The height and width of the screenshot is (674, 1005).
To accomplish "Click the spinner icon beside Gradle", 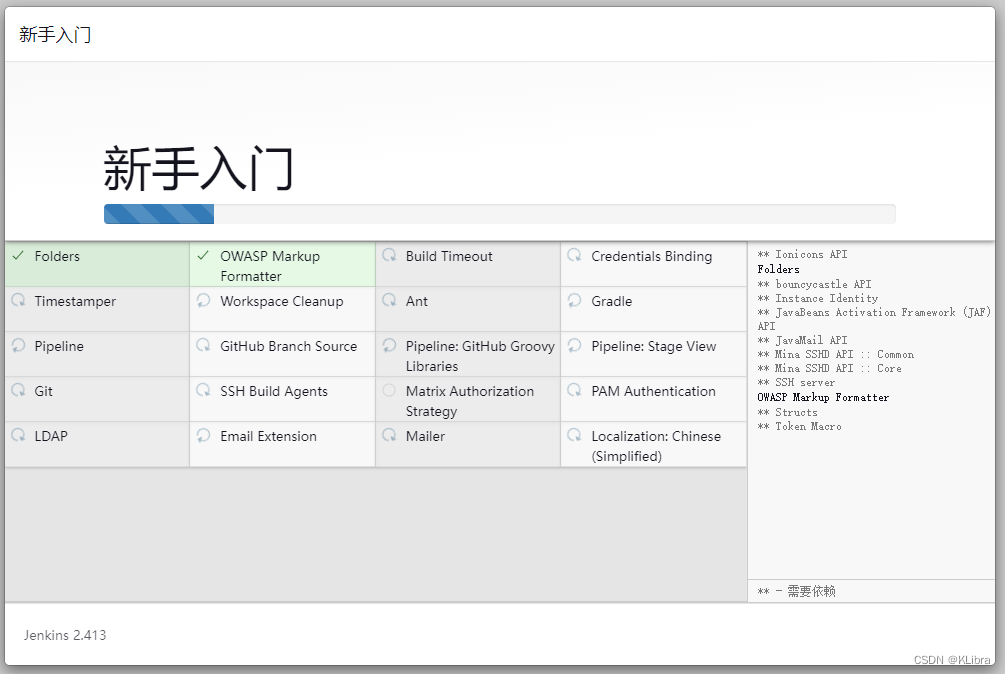I will tap(574, 300).
